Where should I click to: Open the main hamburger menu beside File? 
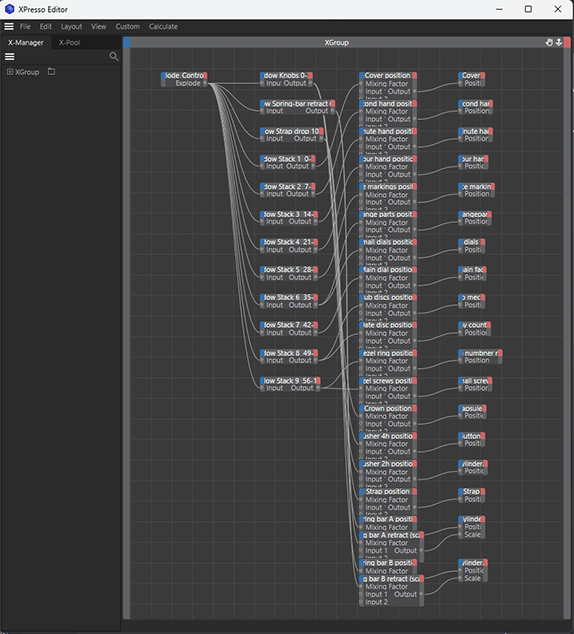[9, 26]
